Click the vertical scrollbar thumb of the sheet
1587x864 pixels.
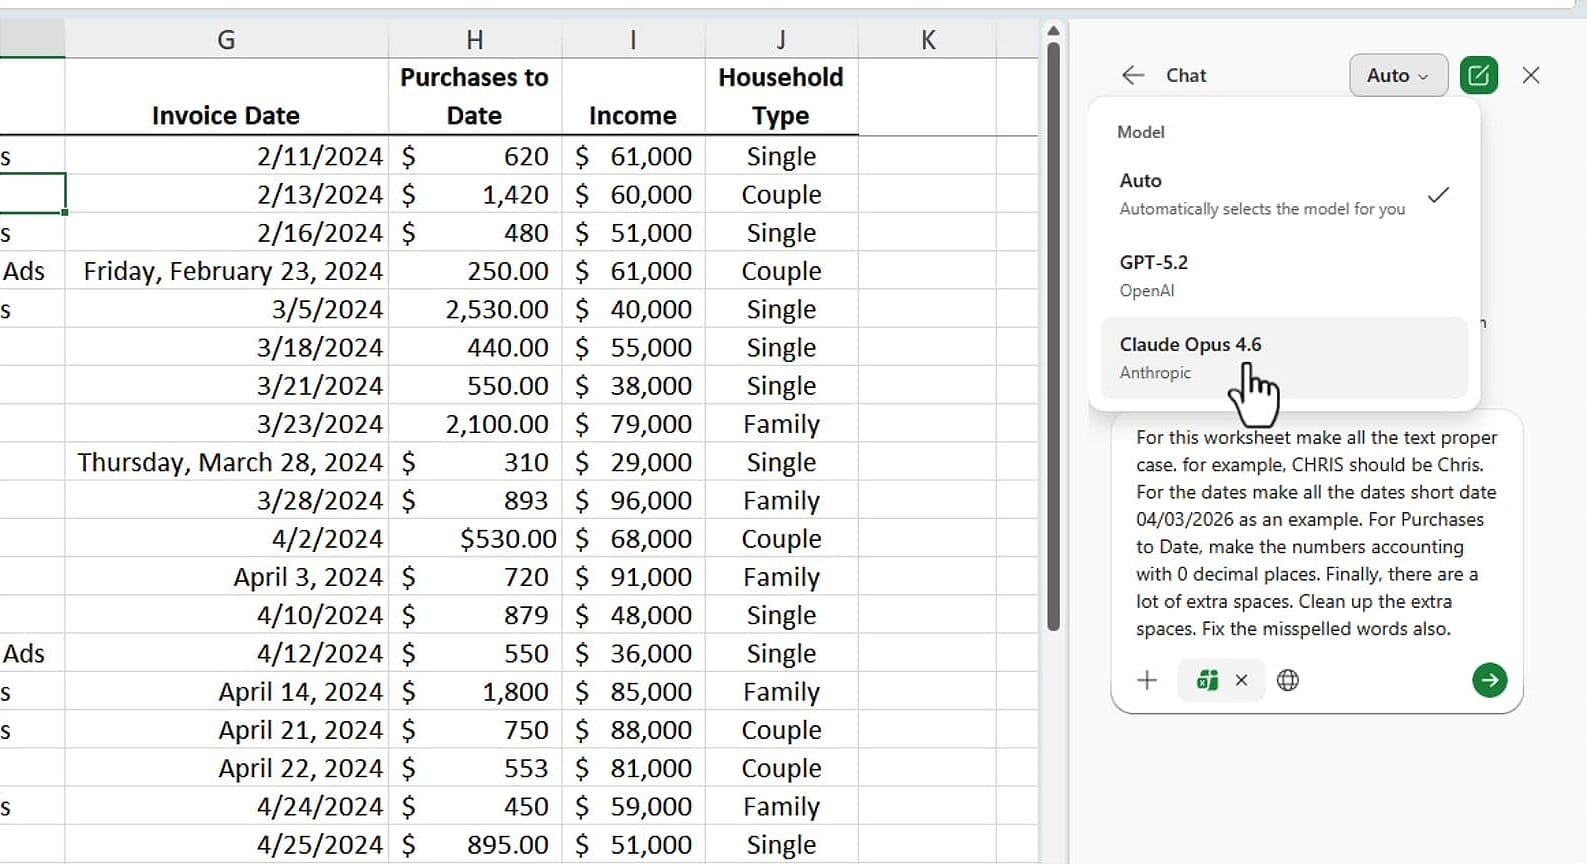[x=1053, y=336]
